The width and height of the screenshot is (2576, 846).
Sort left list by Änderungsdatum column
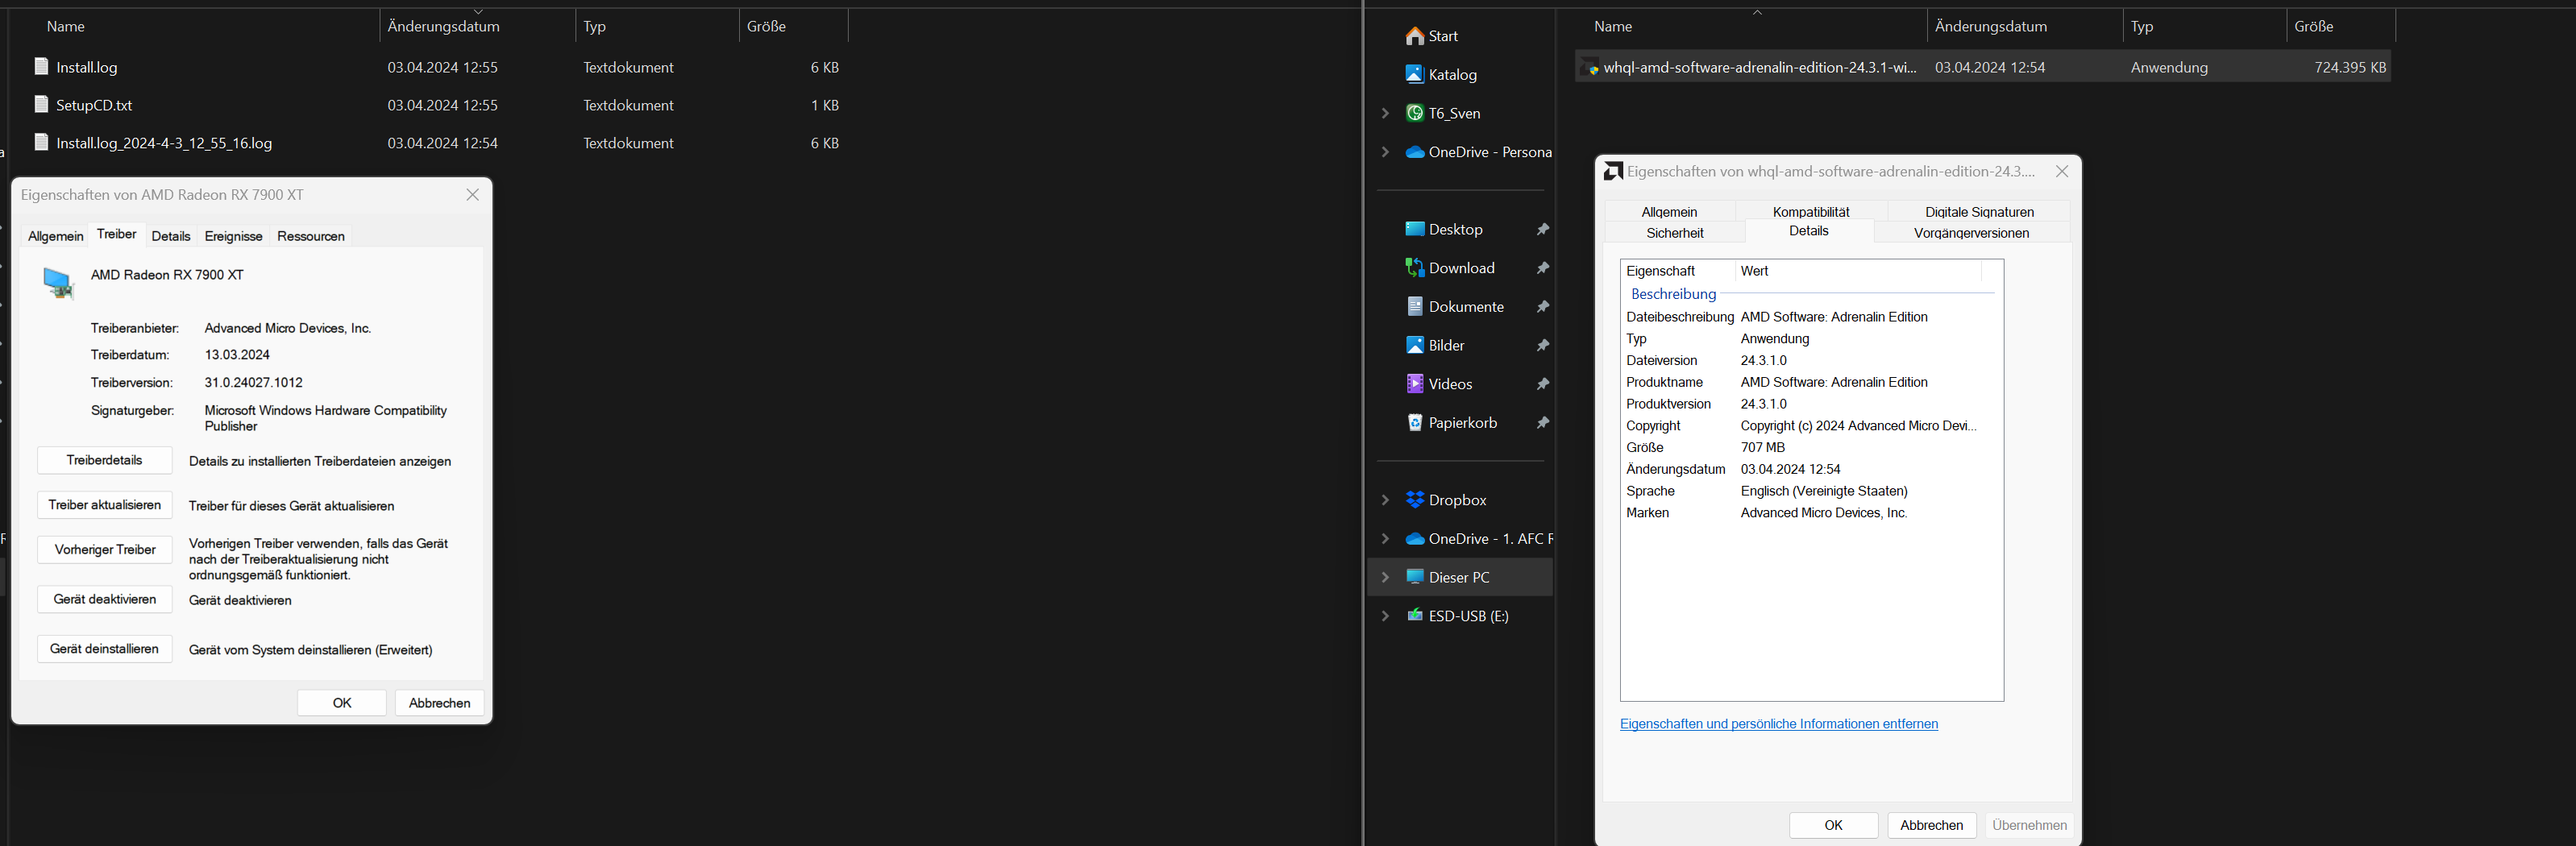478,26
